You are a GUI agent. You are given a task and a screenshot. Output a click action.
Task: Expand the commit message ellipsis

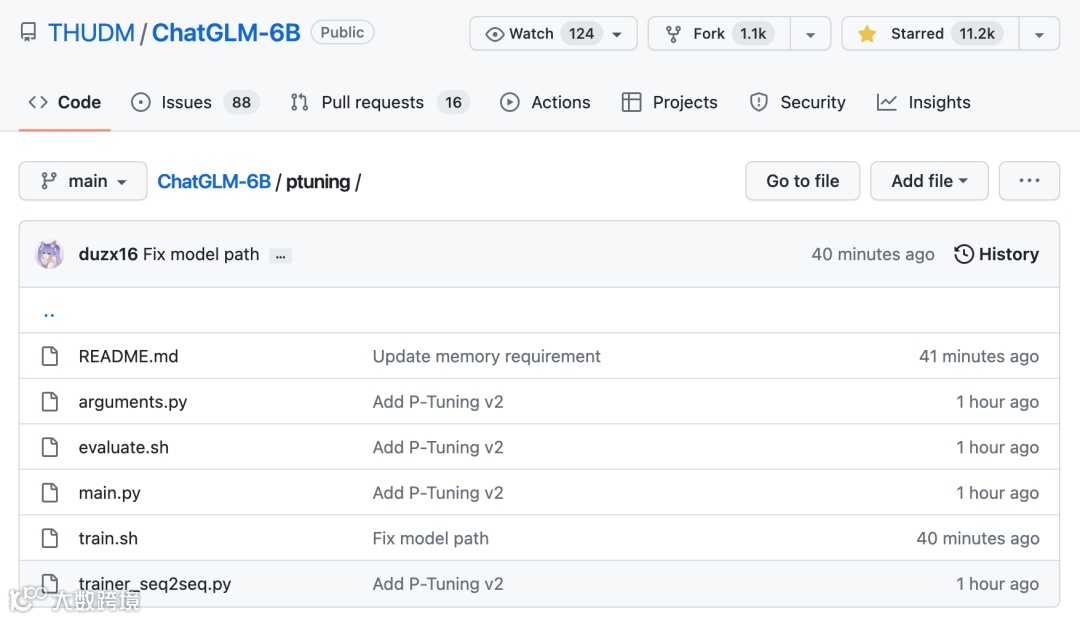pyautogui.click(x=281, y=255)
